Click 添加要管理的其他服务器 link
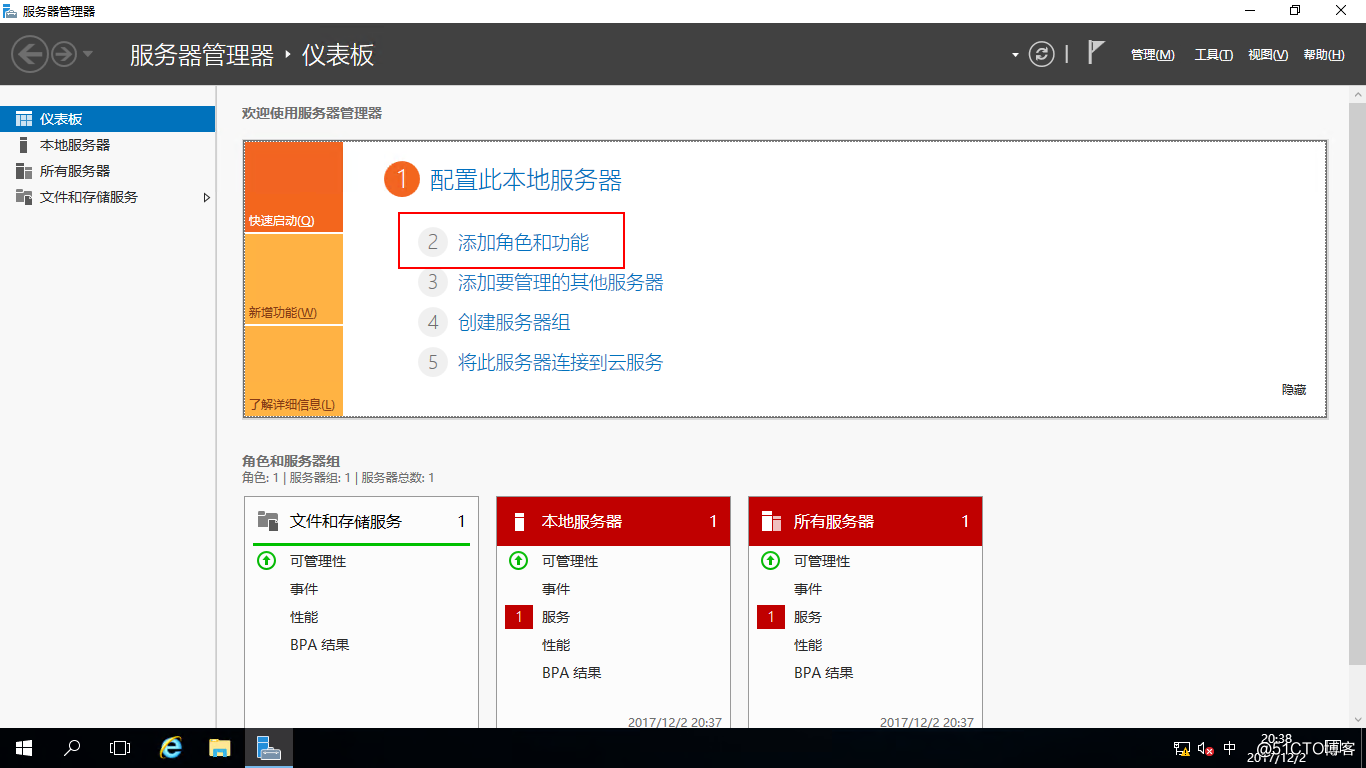Image resolution: width=1366 pixels, height=768 pixels. 560,282
